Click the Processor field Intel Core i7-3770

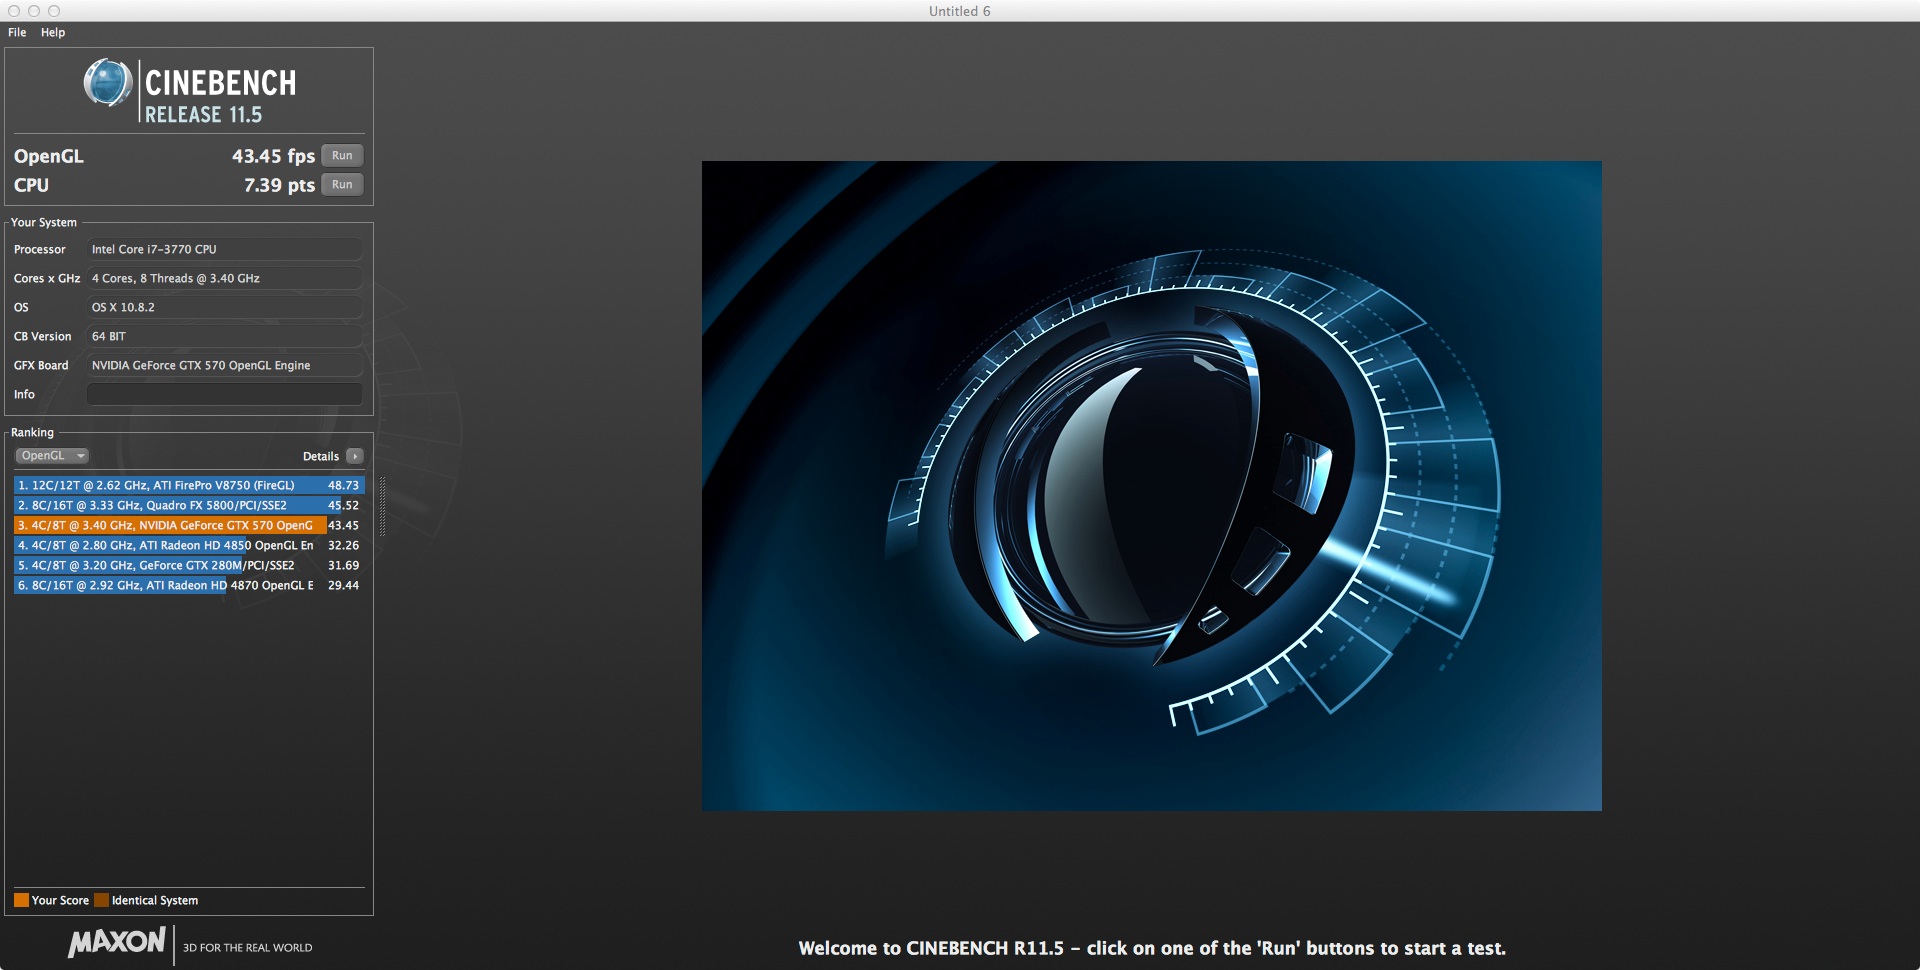click(x=224, y=249)
